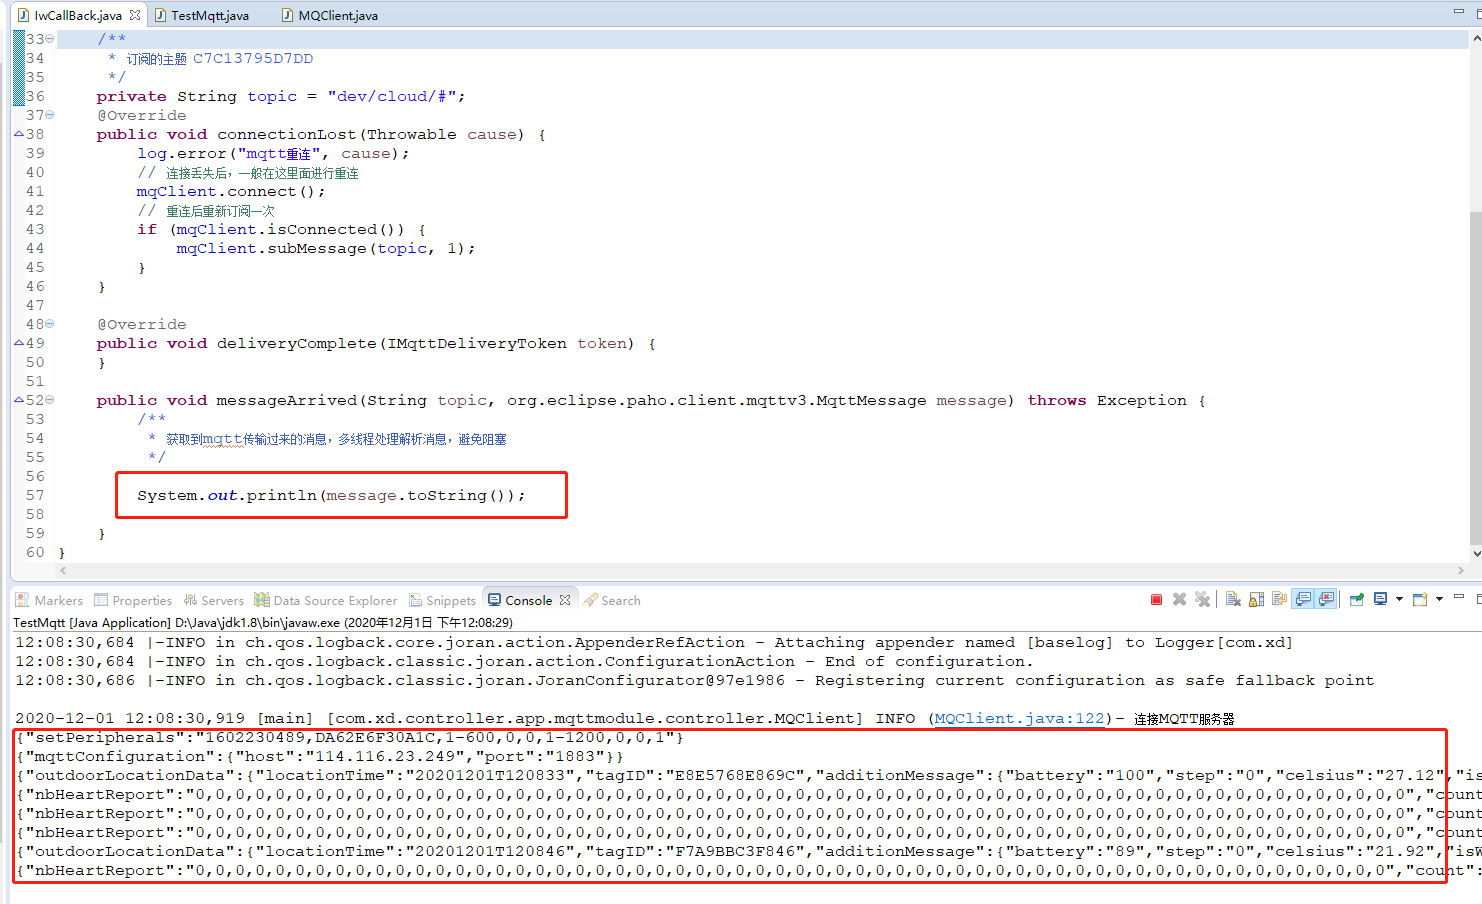Collapse the connectionLost method fold marker
The image size is (1482, 904).
50,115
